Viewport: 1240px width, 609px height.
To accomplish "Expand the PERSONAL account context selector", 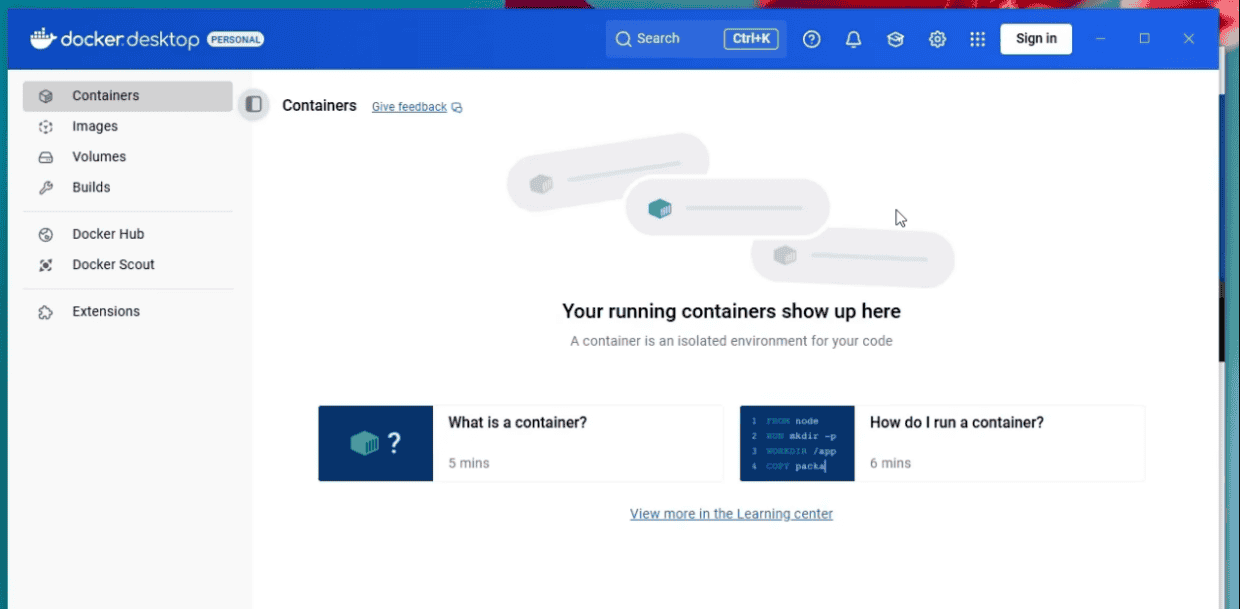I will click(x=236, y=39).
